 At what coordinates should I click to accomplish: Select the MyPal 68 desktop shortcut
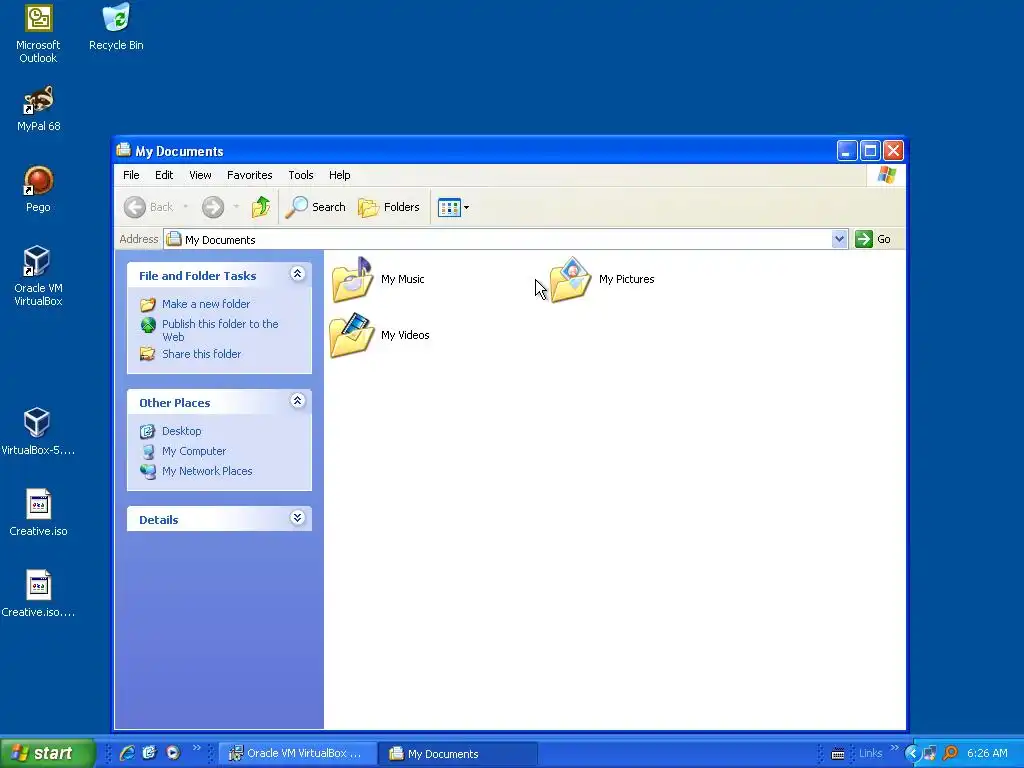(39, 108)
